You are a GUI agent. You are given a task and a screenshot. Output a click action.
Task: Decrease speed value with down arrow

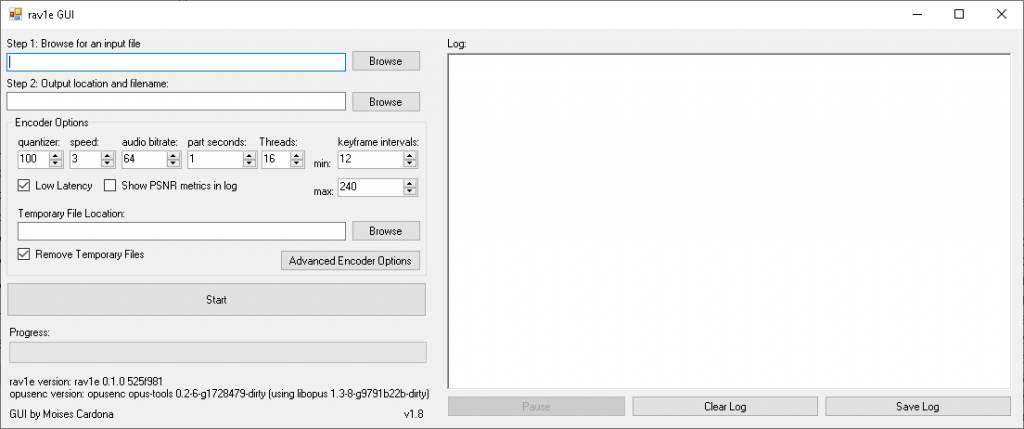point(108,163)
